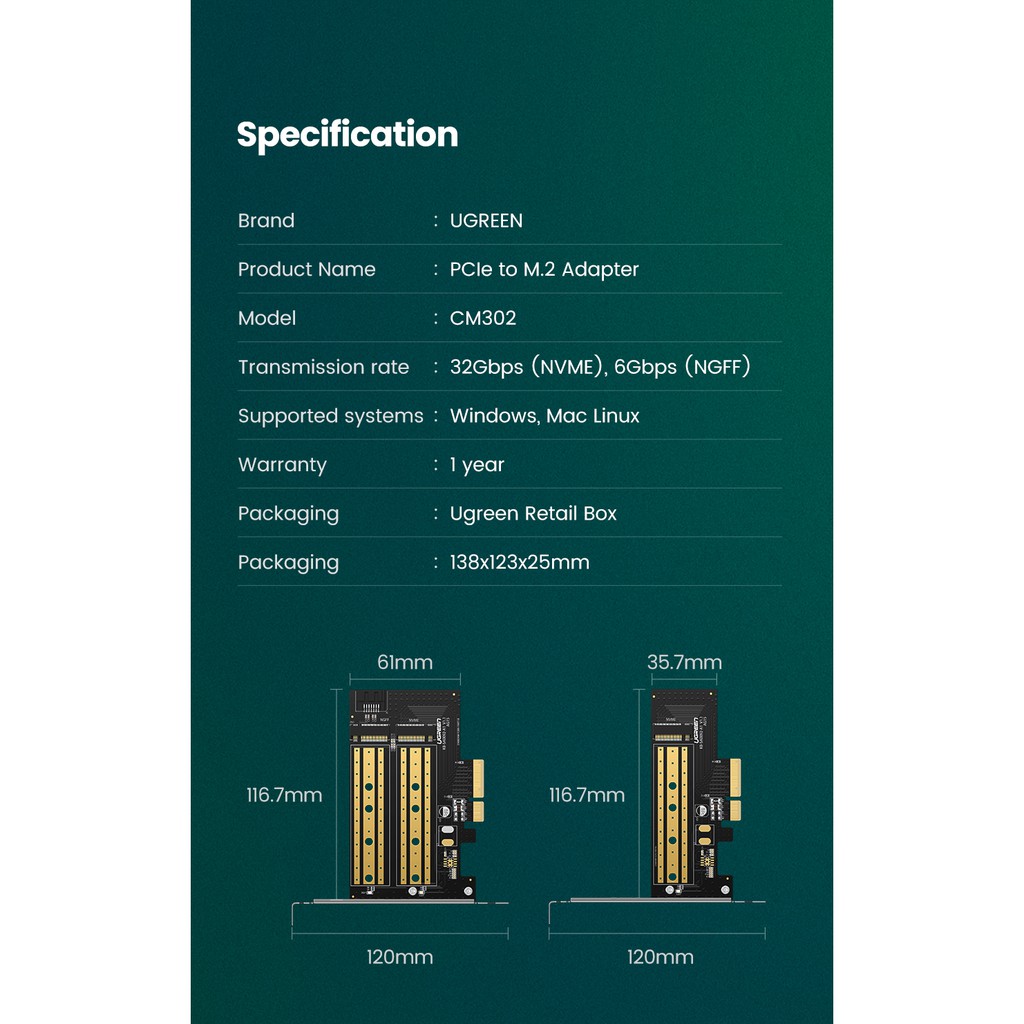Click the CM302 model number

483,319
